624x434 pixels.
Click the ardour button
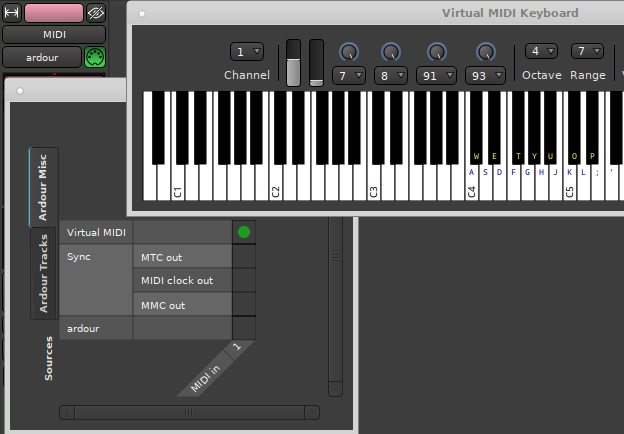click(41, 57)
